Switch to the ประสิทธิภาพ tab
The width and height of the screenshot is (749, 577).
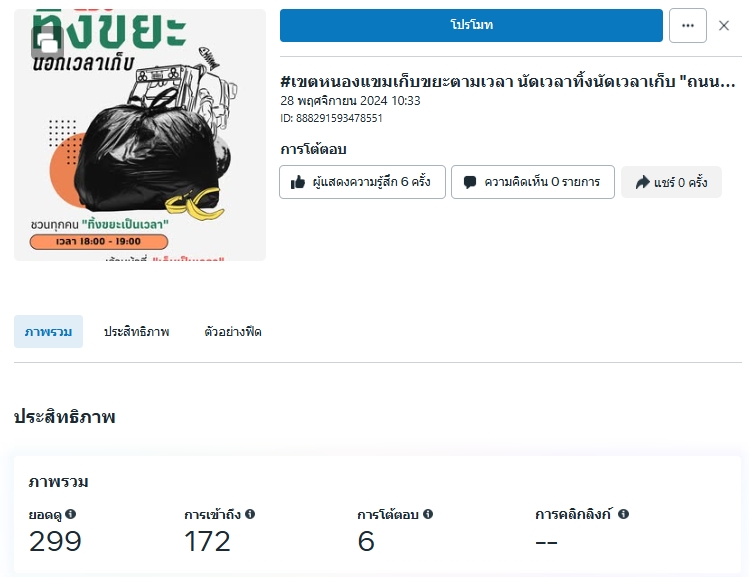(x=137, y=331)
